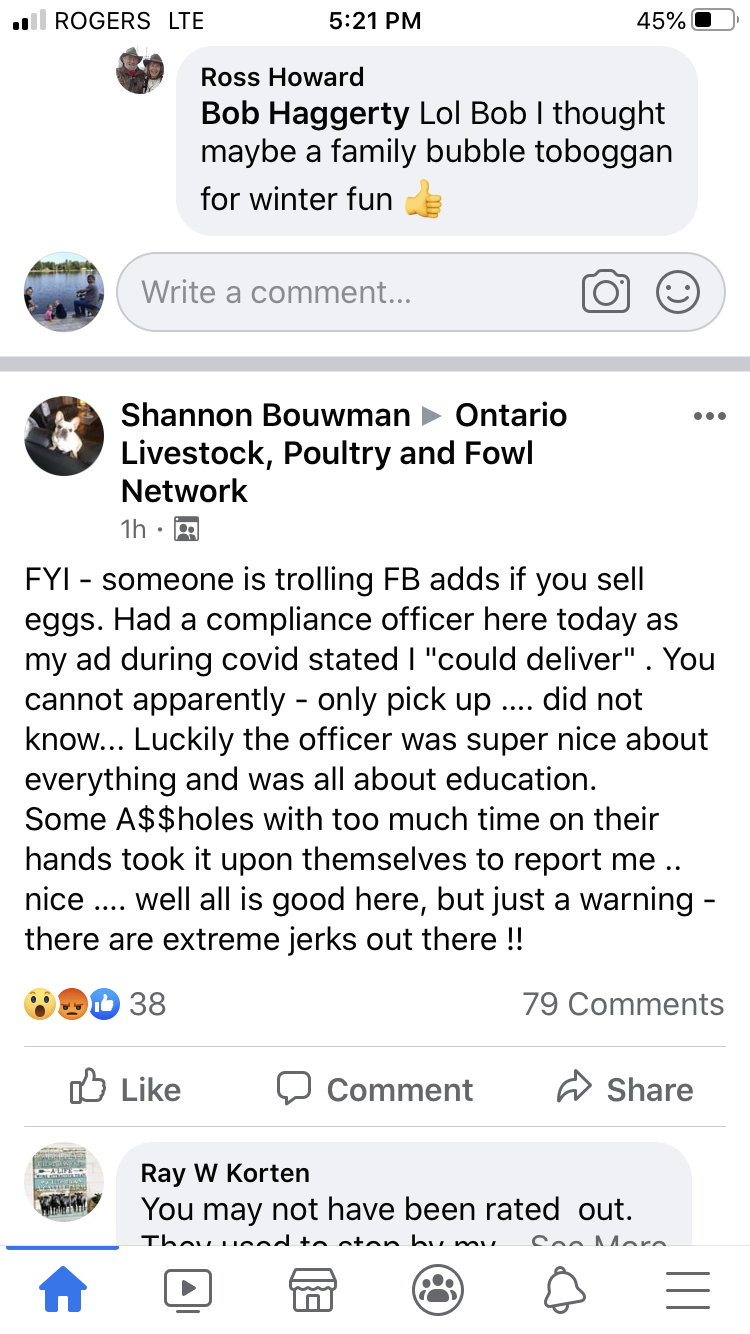
Task: Open the emoji picker in comment box
Action: coord(677,292)
